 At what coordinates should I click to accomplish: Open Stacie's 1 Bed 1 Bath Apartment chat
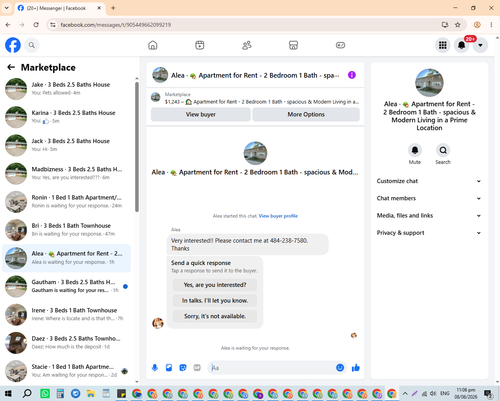[x=67, y=371]
